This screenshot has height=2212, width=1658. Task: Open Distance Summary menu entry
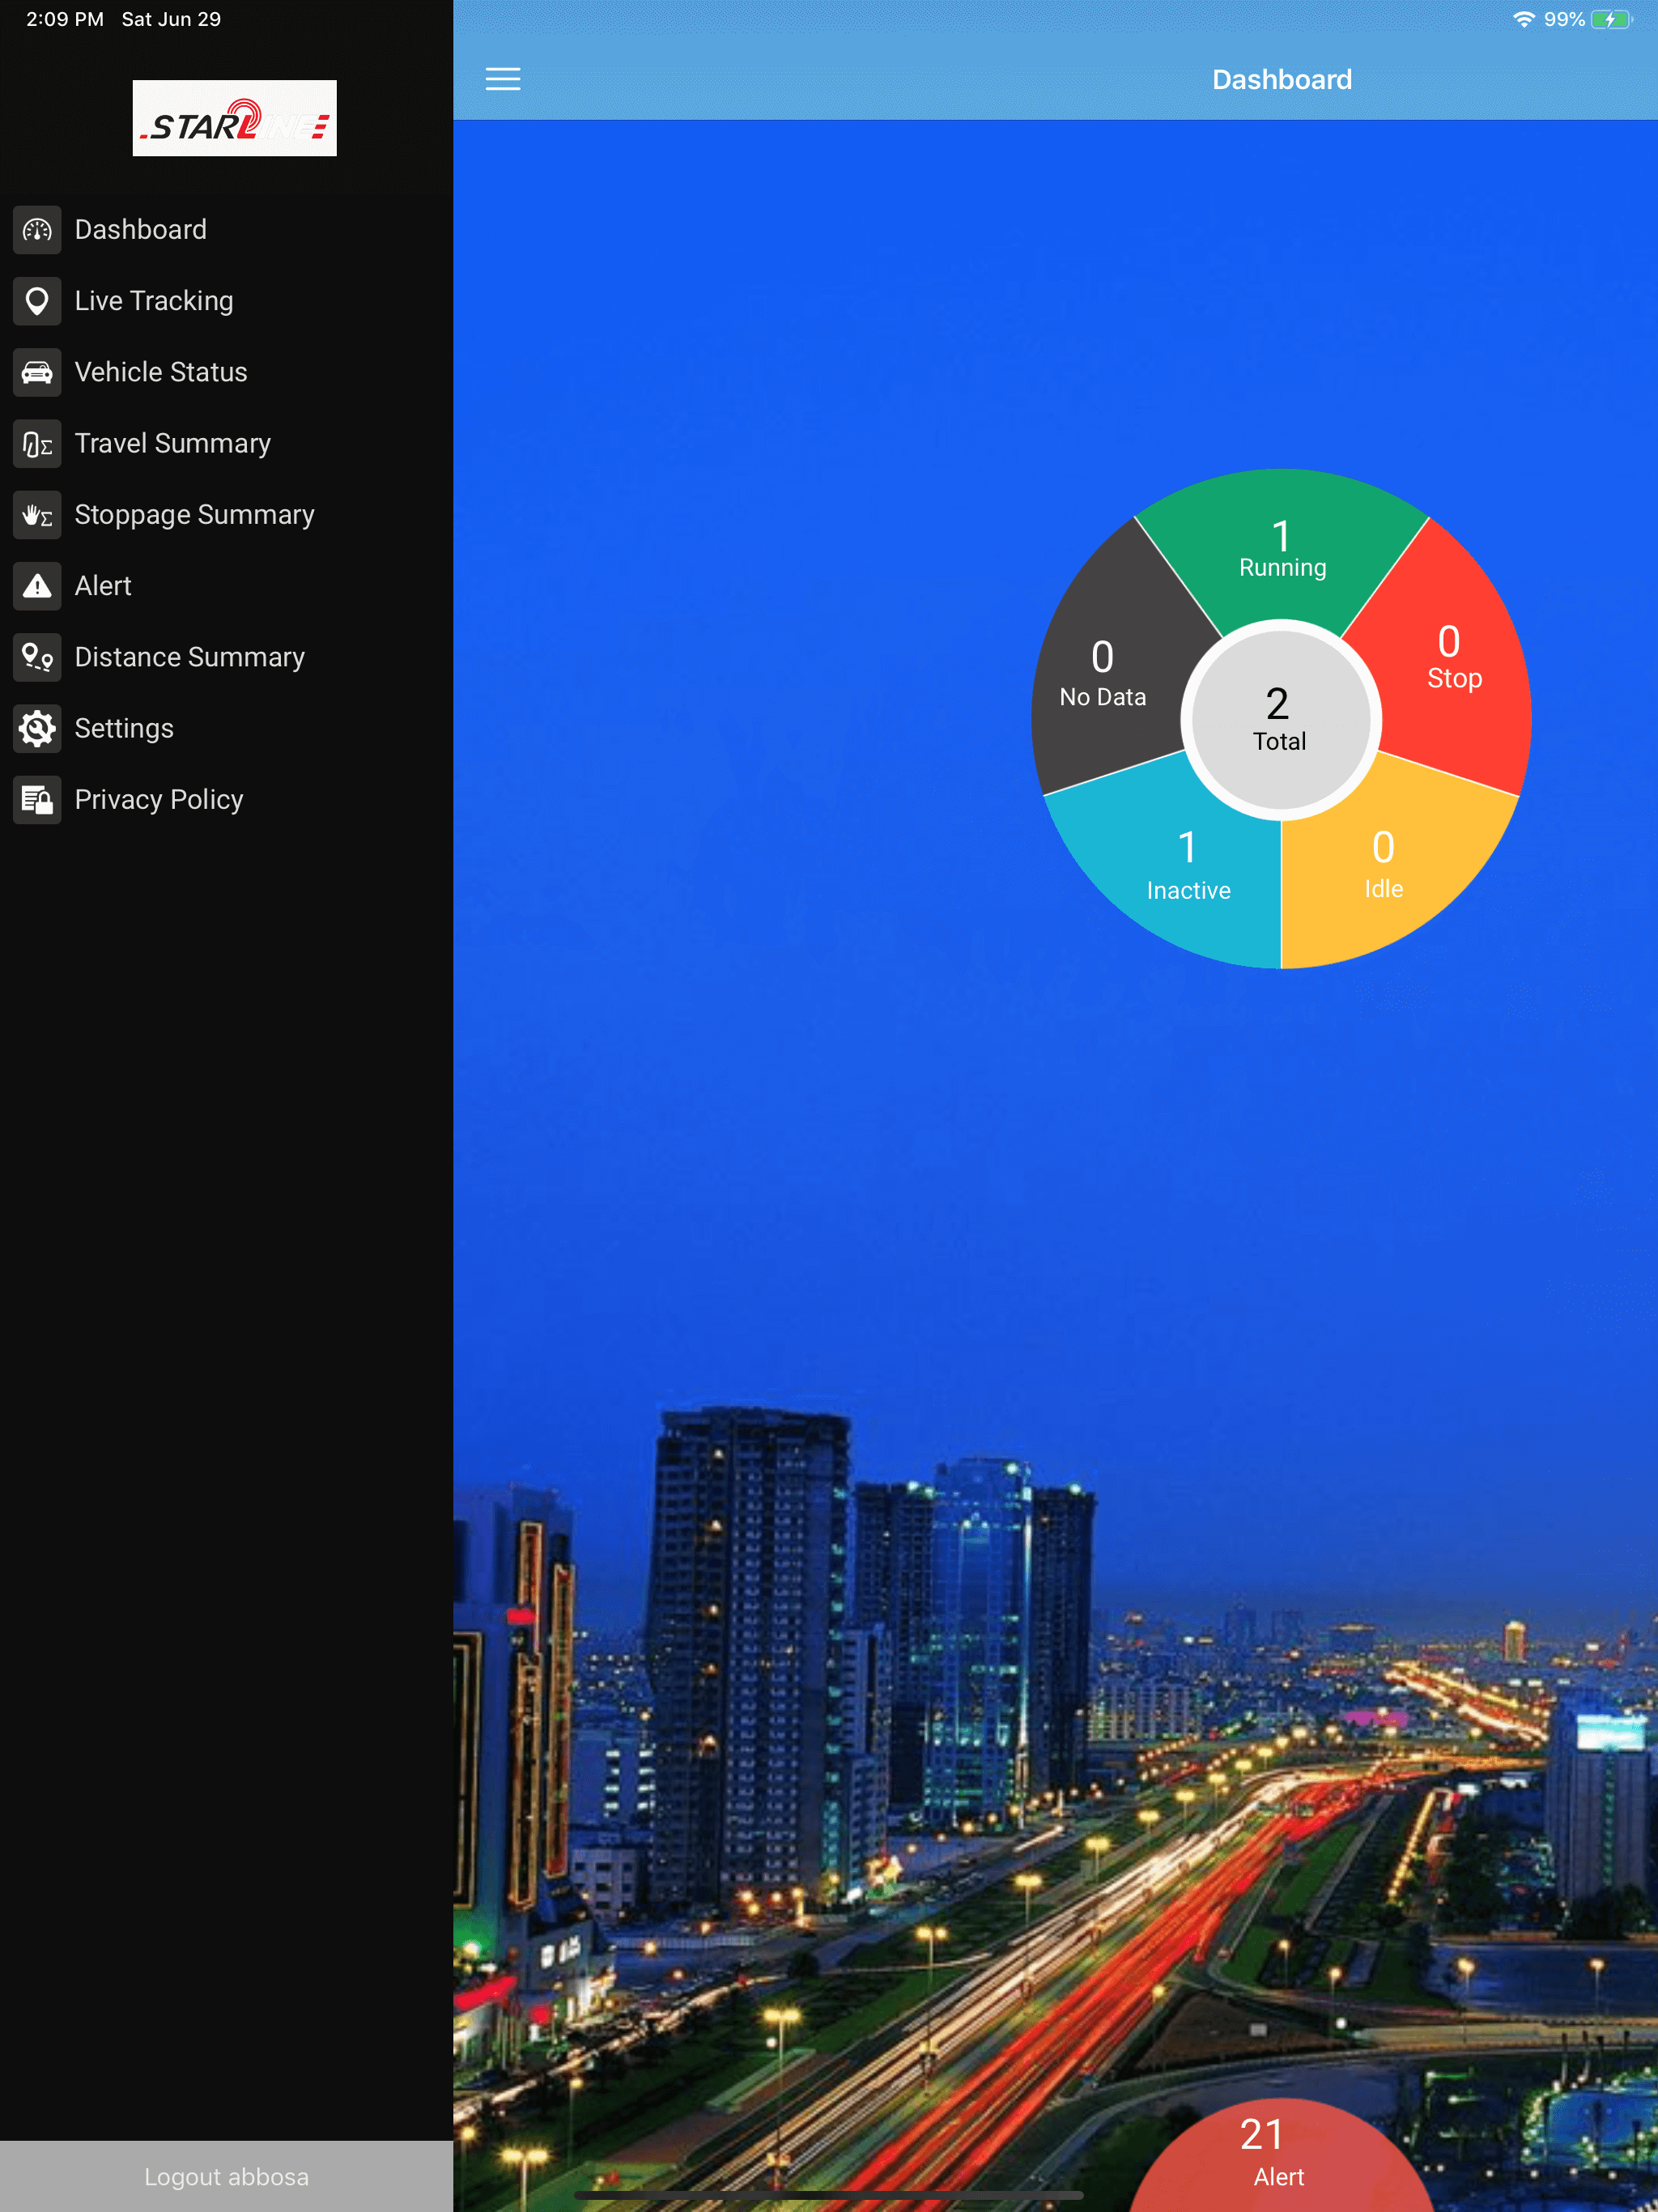click(x=226, y=657)
